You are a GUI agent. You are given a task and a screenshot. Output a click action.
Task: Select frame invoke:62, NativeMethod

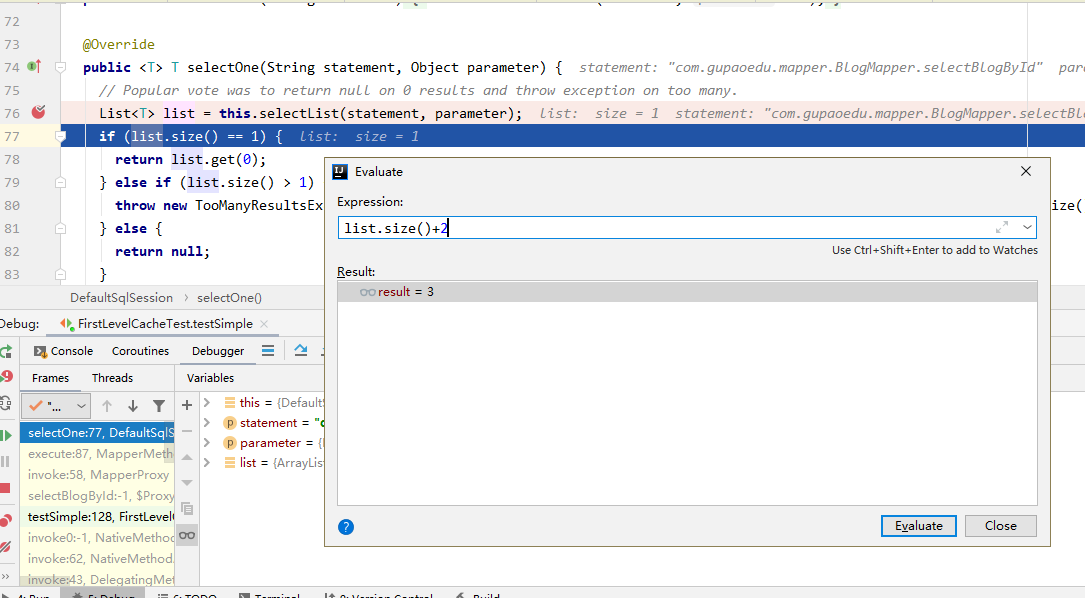tap(97, 559)
